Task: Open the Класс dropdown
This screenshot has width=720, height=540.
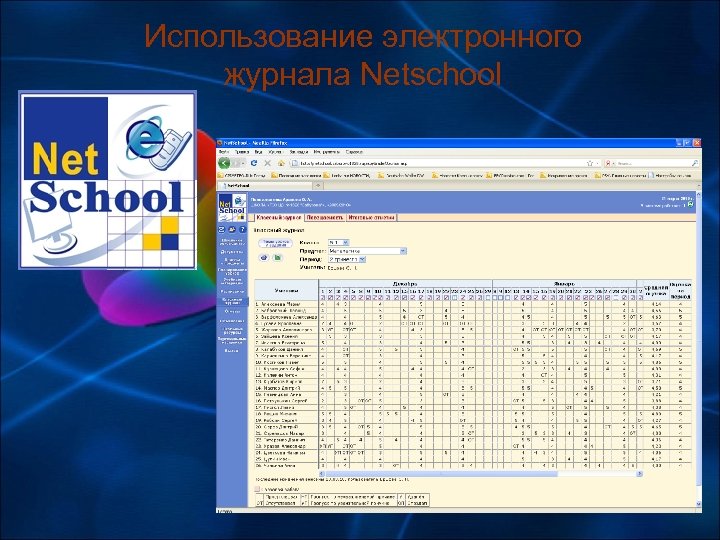Action: click(339, 242)
